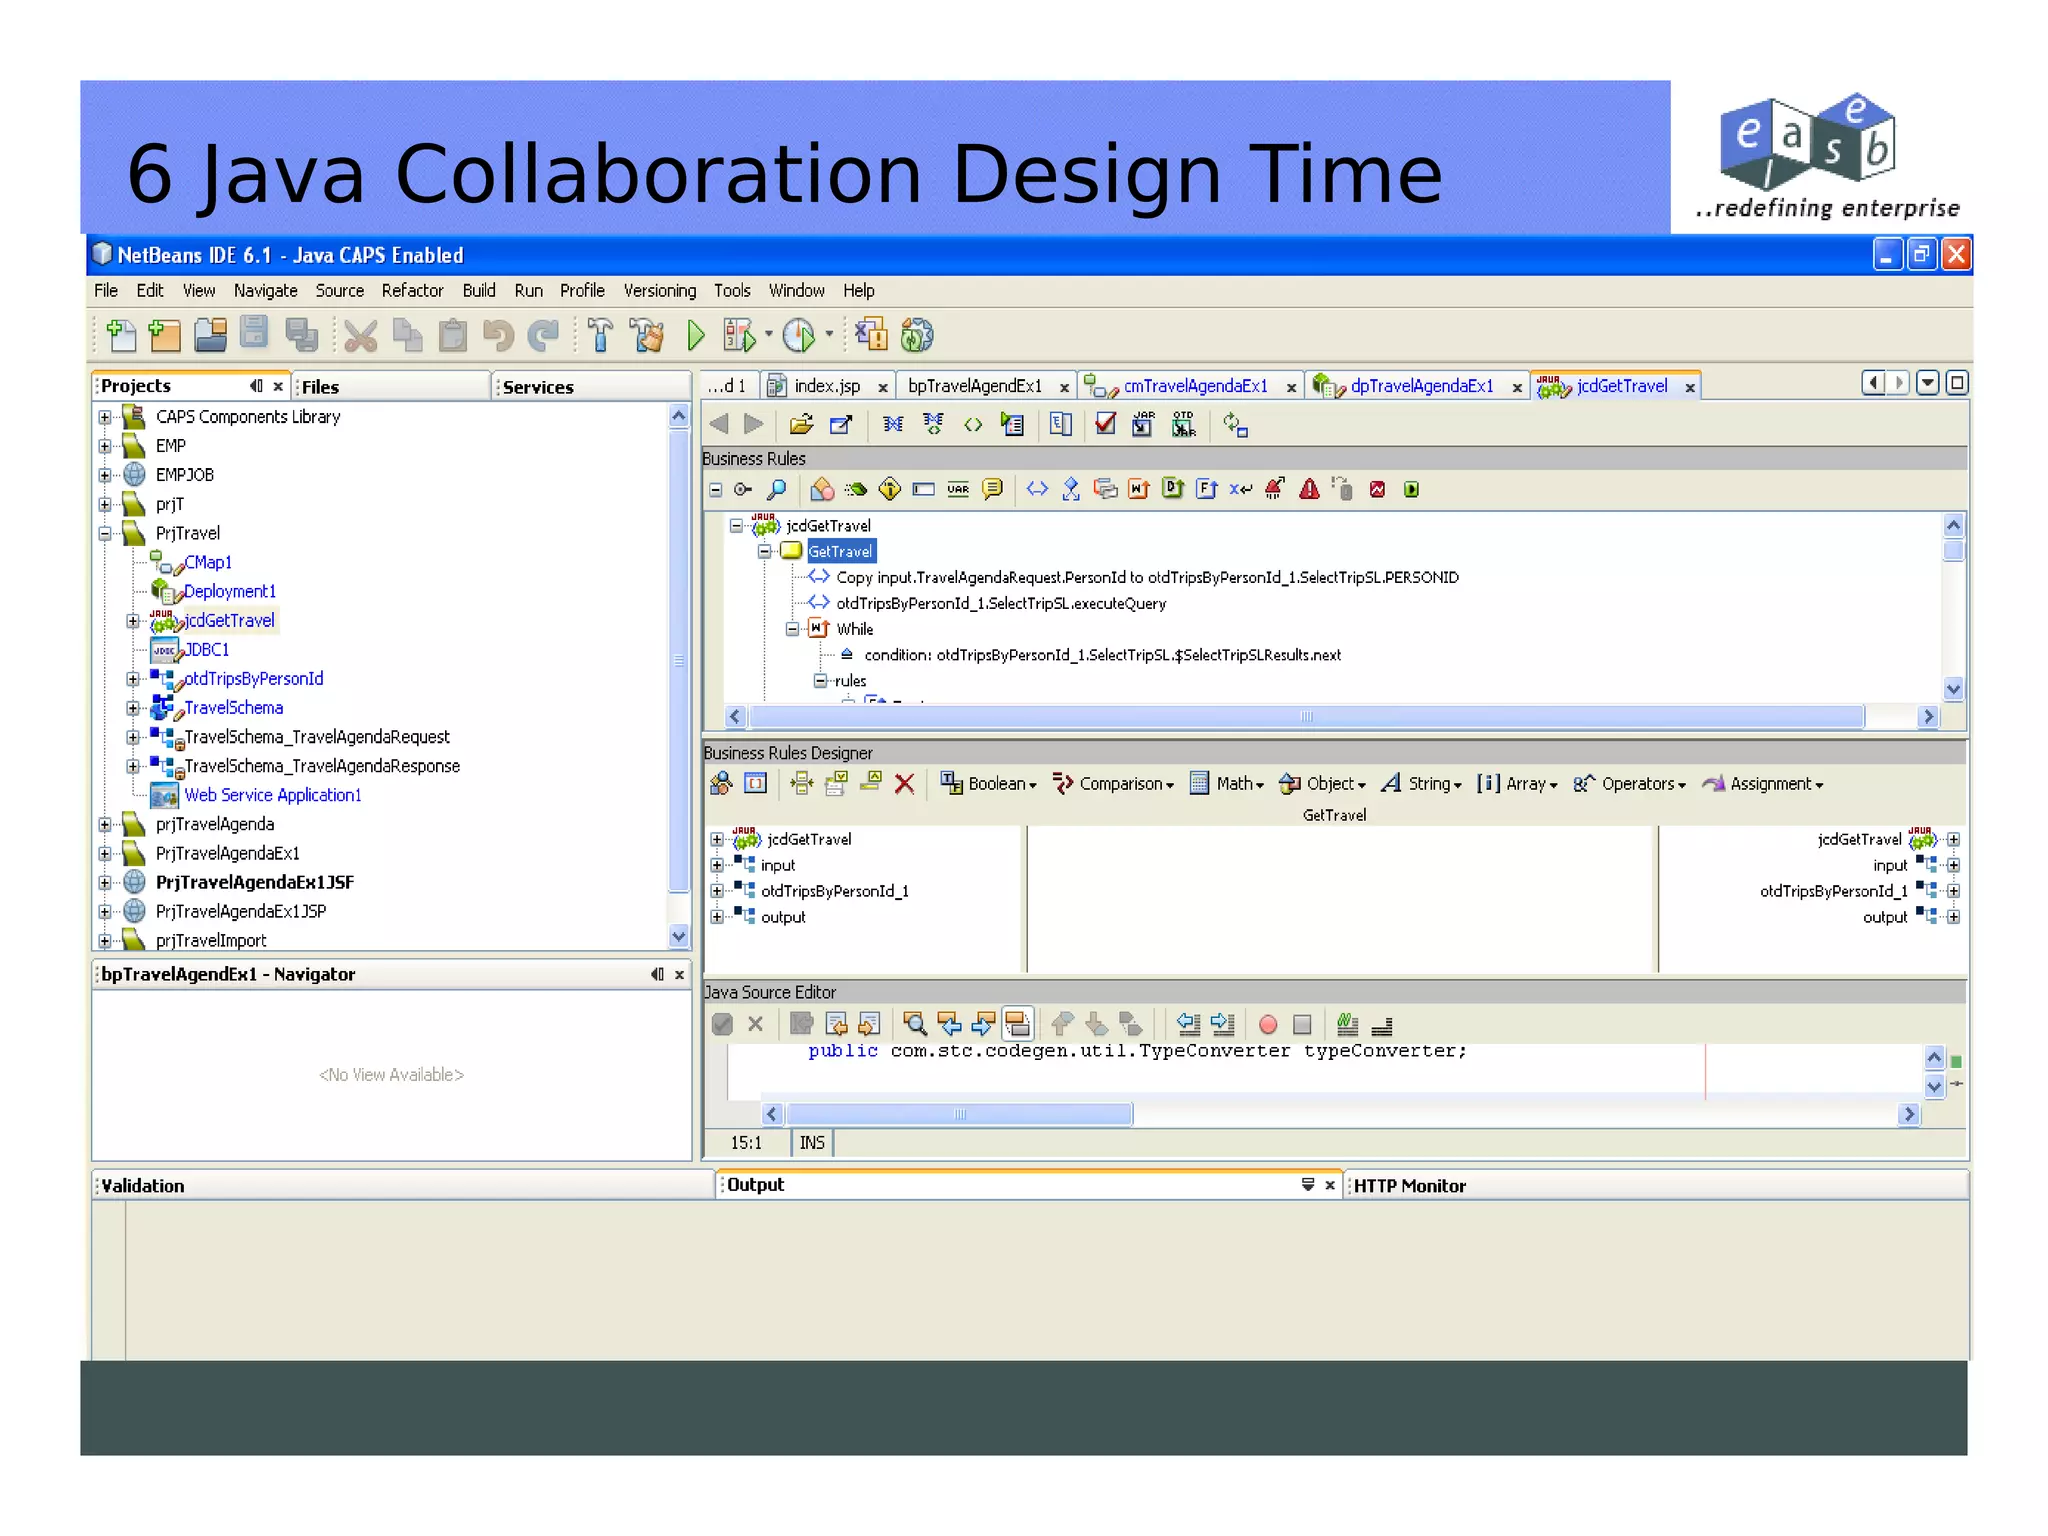The width and height of the screenshot is (2048, 1536).
Task: Click the Copy icon in main toolbar
Action: (x=407, y=336)
